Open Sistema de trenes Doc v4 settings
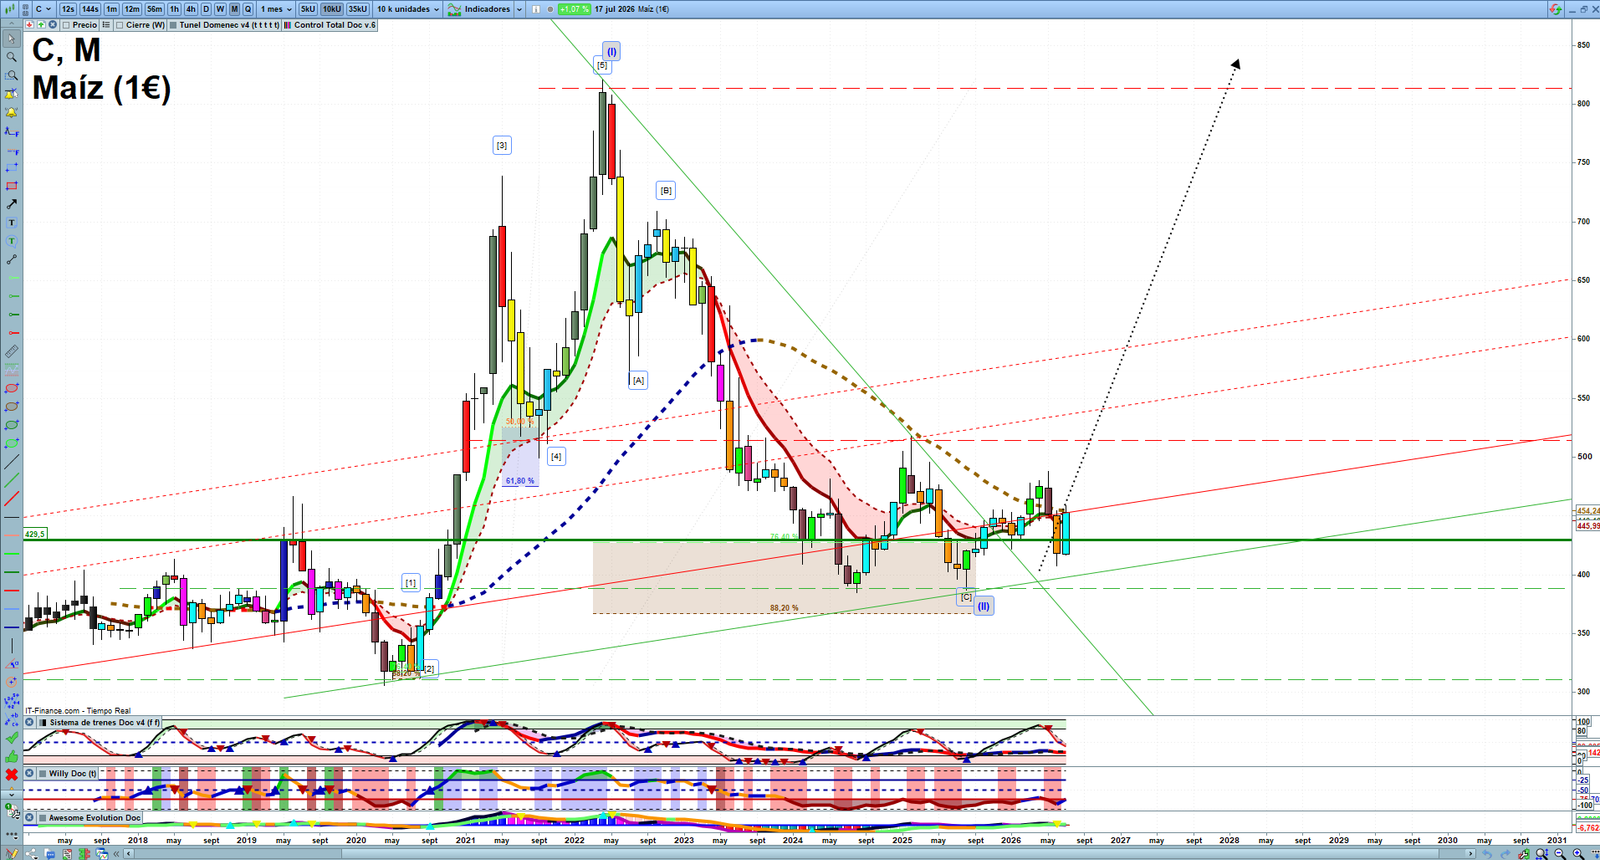Image resolution: width=1600 pixels, height=860 pixels. point(98,722)
